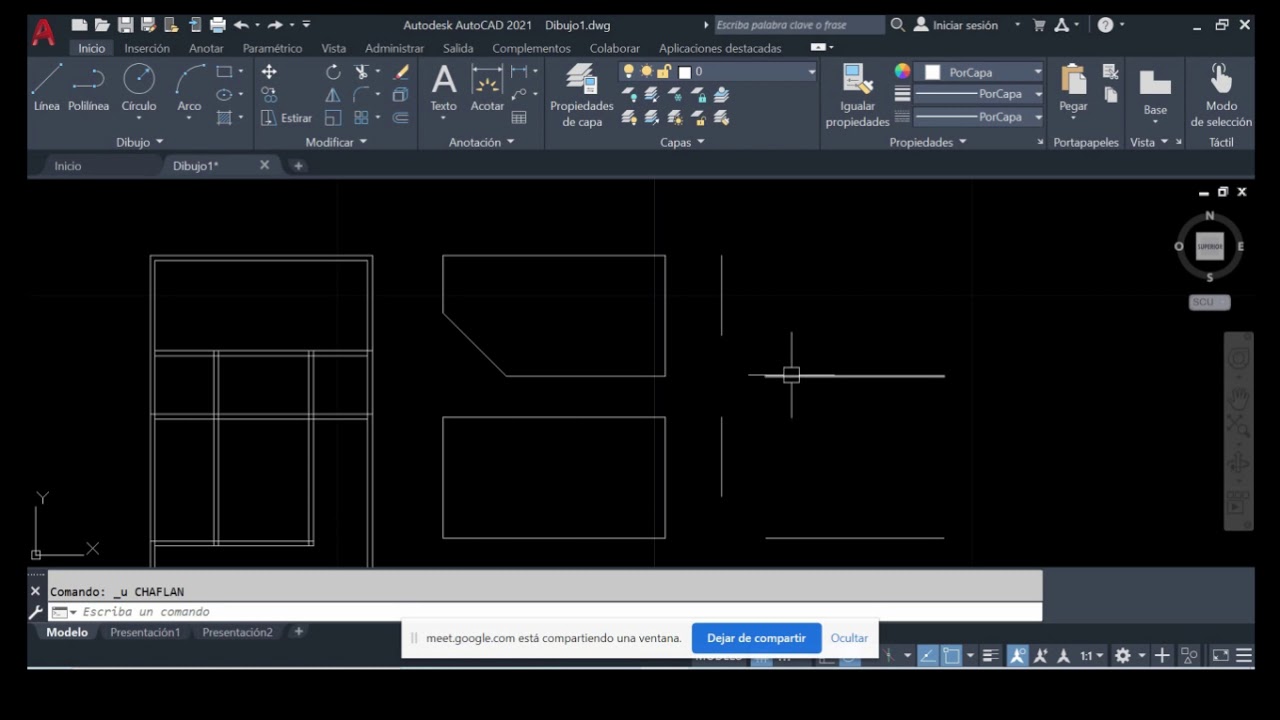Activate the Scale tool
This screenshot has width=1280, height=720.
333,118
